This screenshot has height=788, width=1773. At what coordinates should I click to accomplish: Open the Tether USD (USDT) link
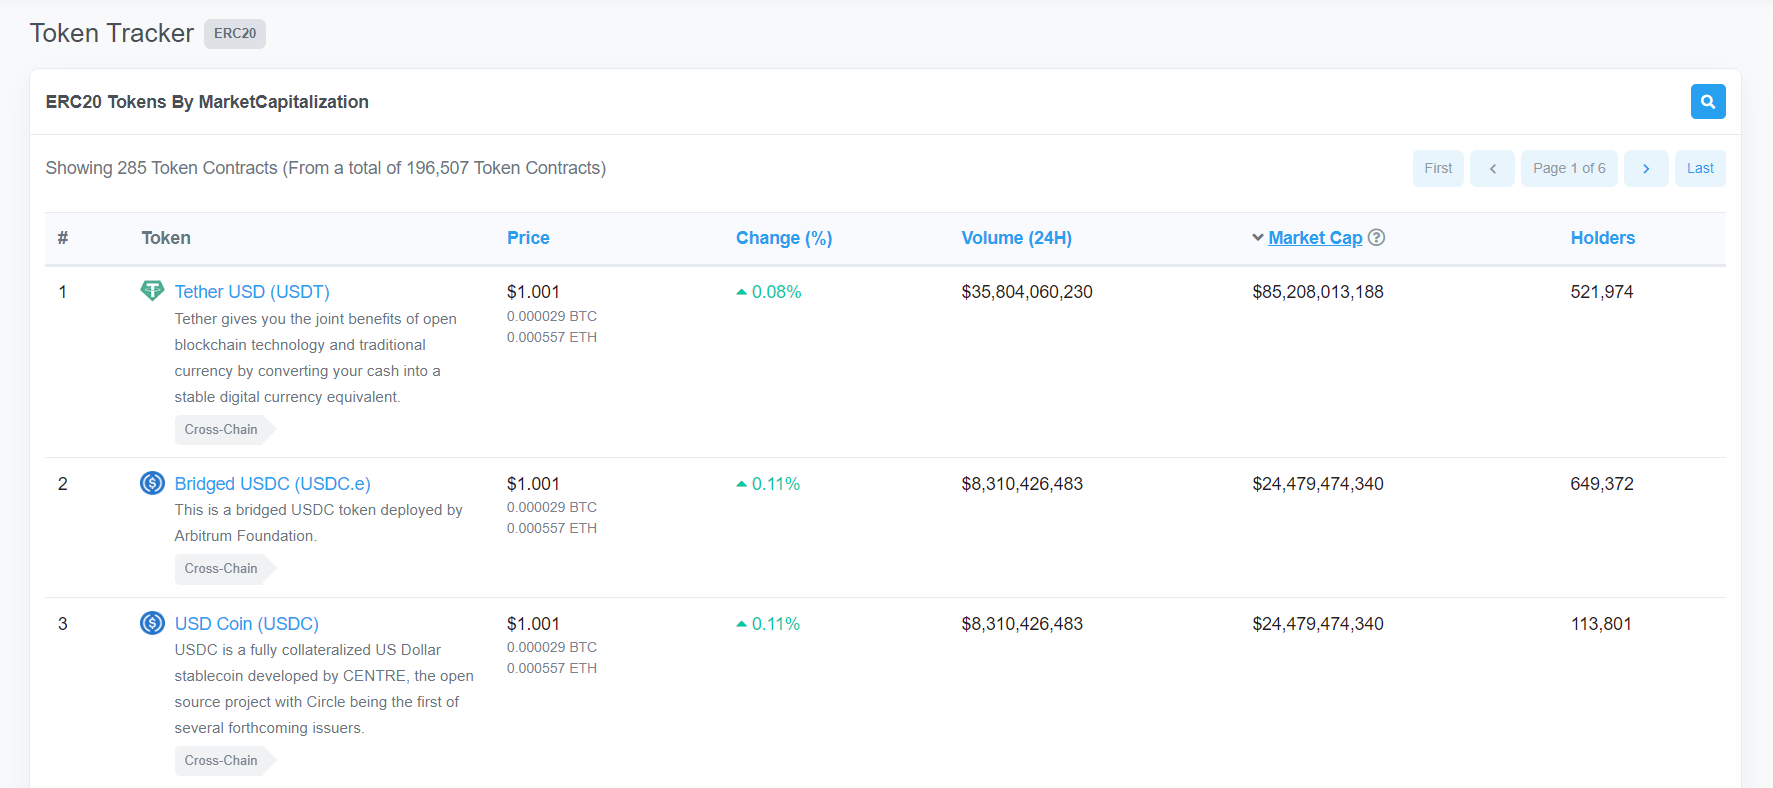pos(252,292)
